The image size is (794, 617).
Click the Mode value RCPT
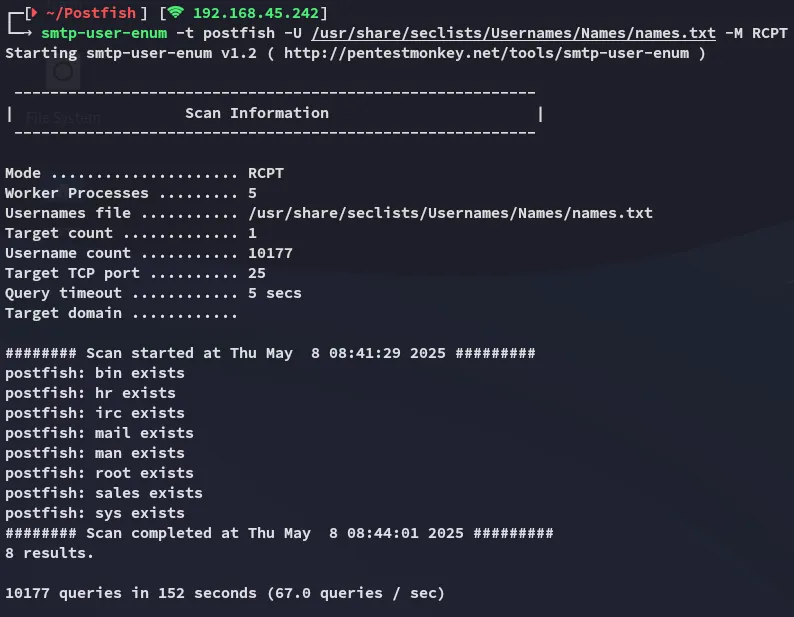point(266,173)
